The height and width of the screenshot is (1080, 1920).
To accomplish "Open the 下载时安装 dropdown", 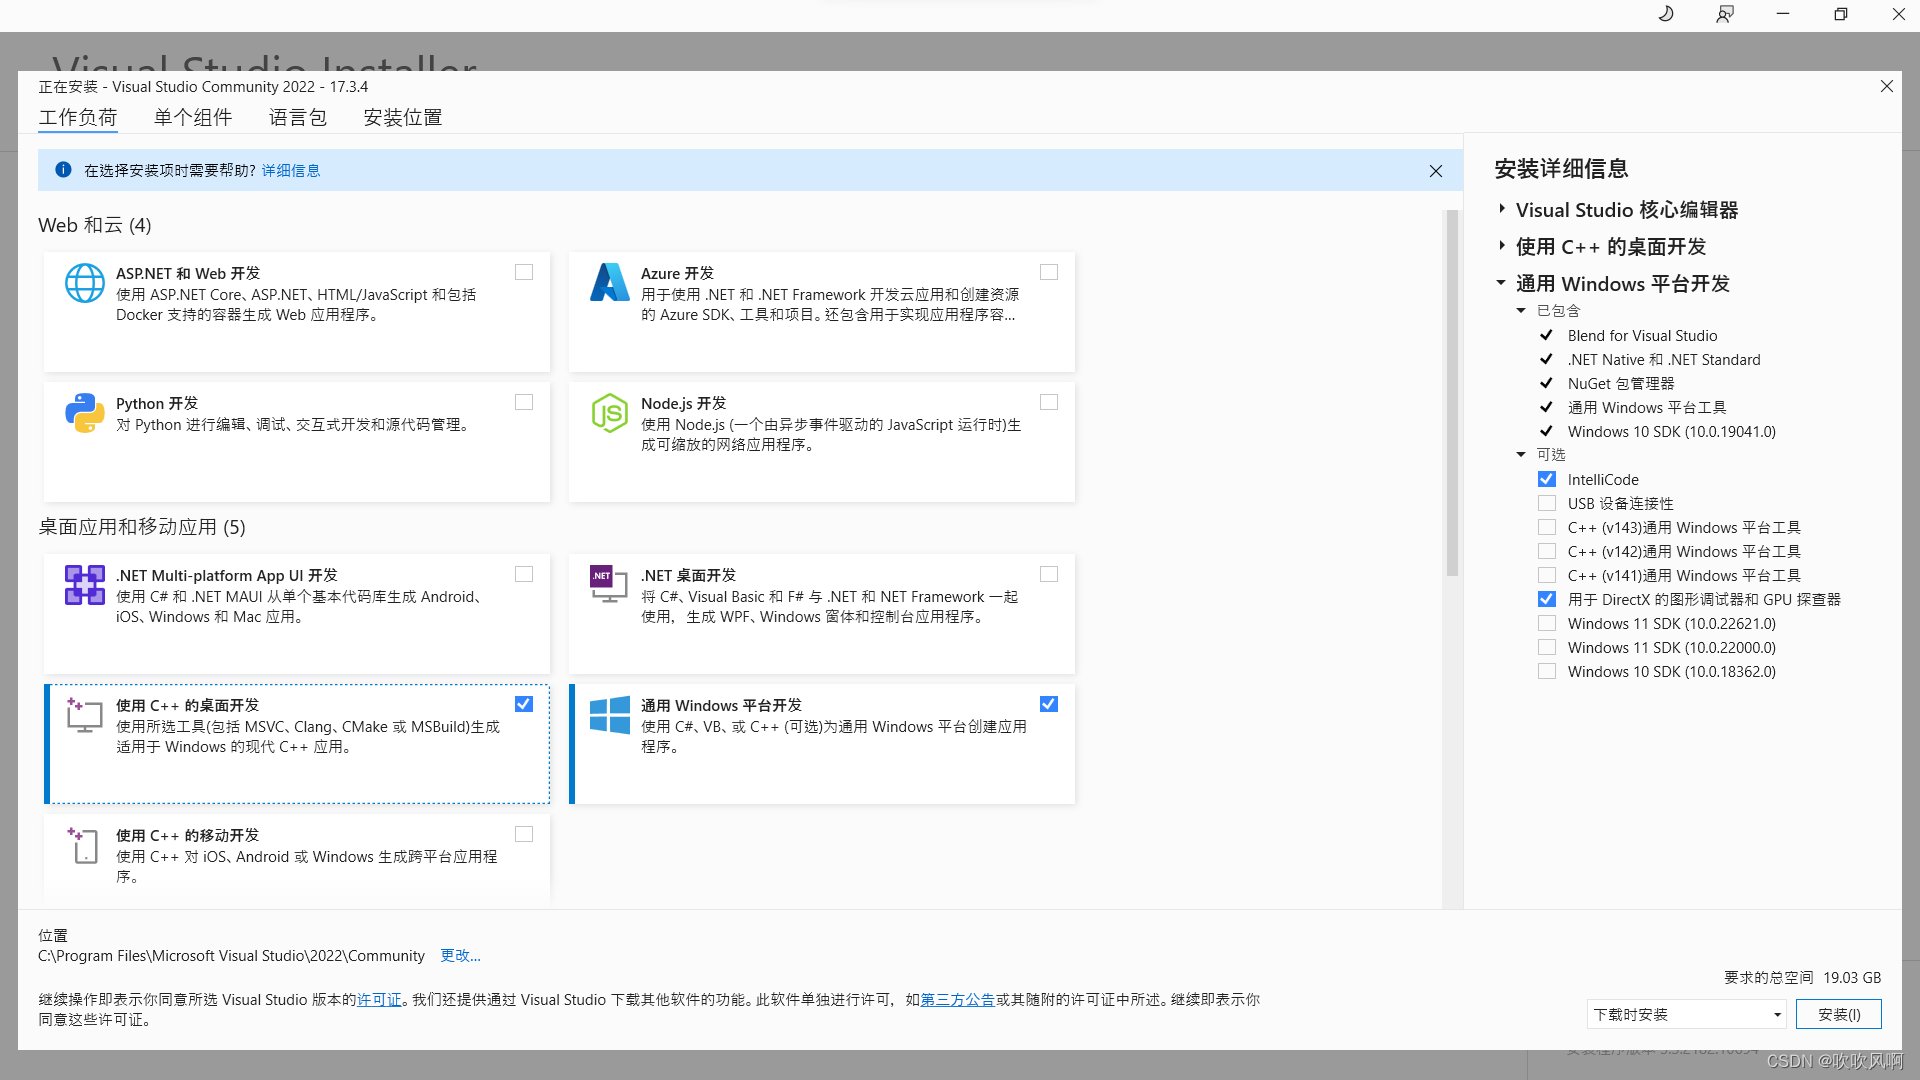I will tap(1686, 1014).
